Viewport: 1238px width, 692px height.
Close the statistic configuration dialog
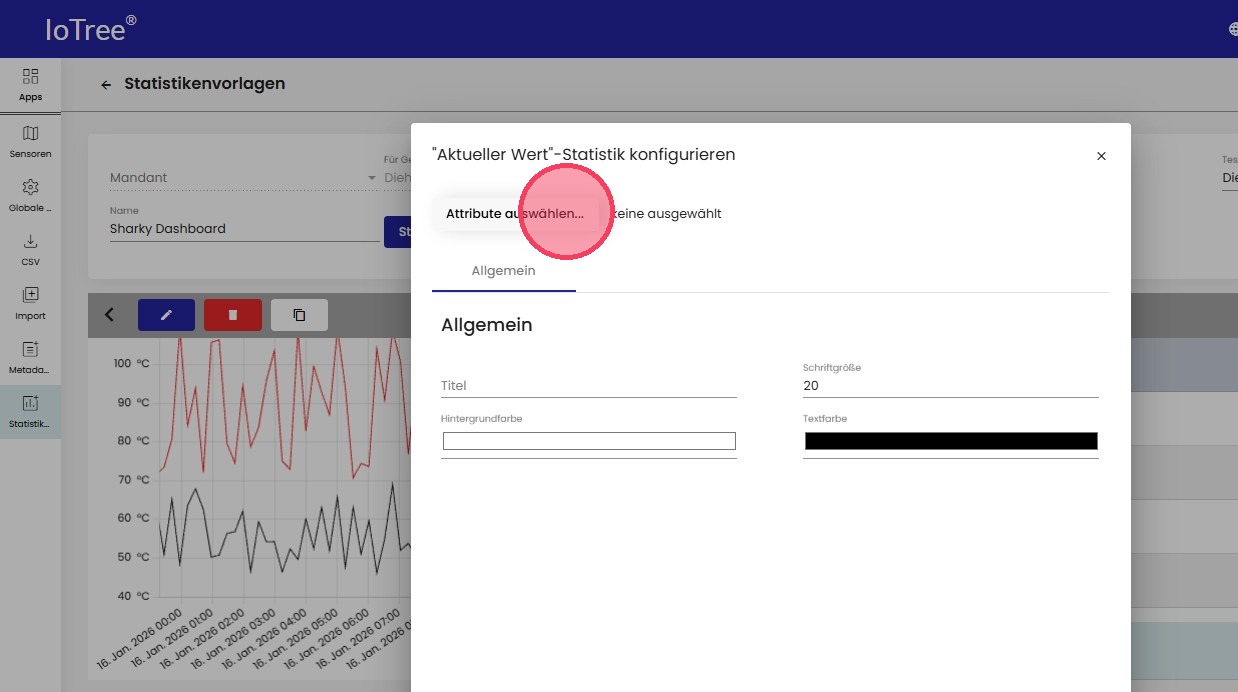[1101, 156]
